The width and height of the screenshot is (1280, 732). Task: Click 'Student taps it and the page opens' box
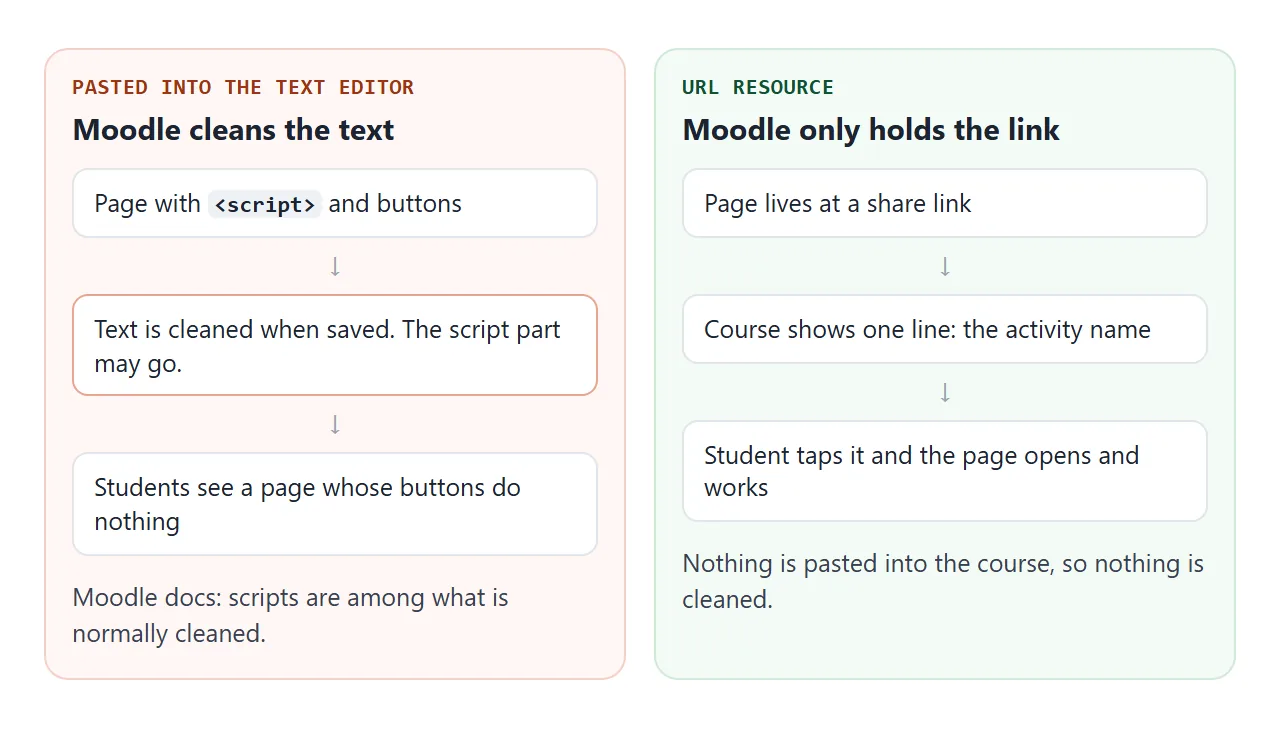(x=945, y=471)
